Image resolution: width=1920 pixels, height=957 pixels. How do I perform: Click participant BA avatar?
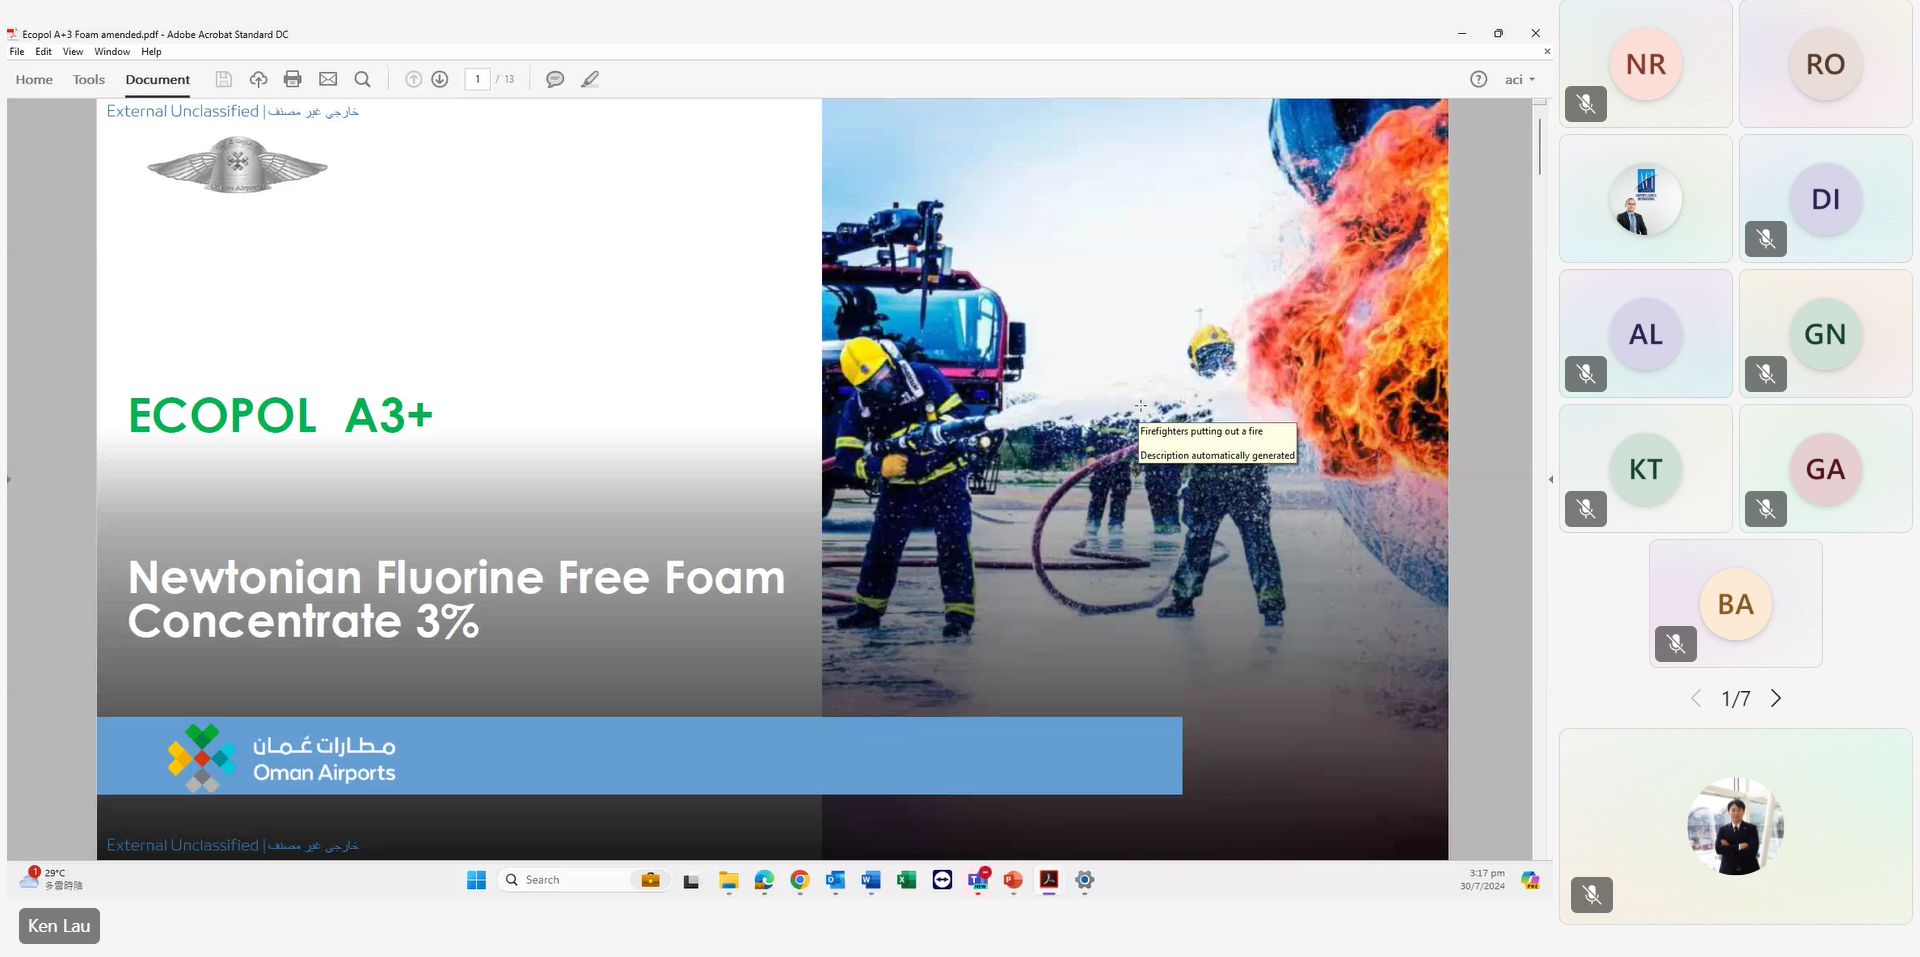(1736, 604)
